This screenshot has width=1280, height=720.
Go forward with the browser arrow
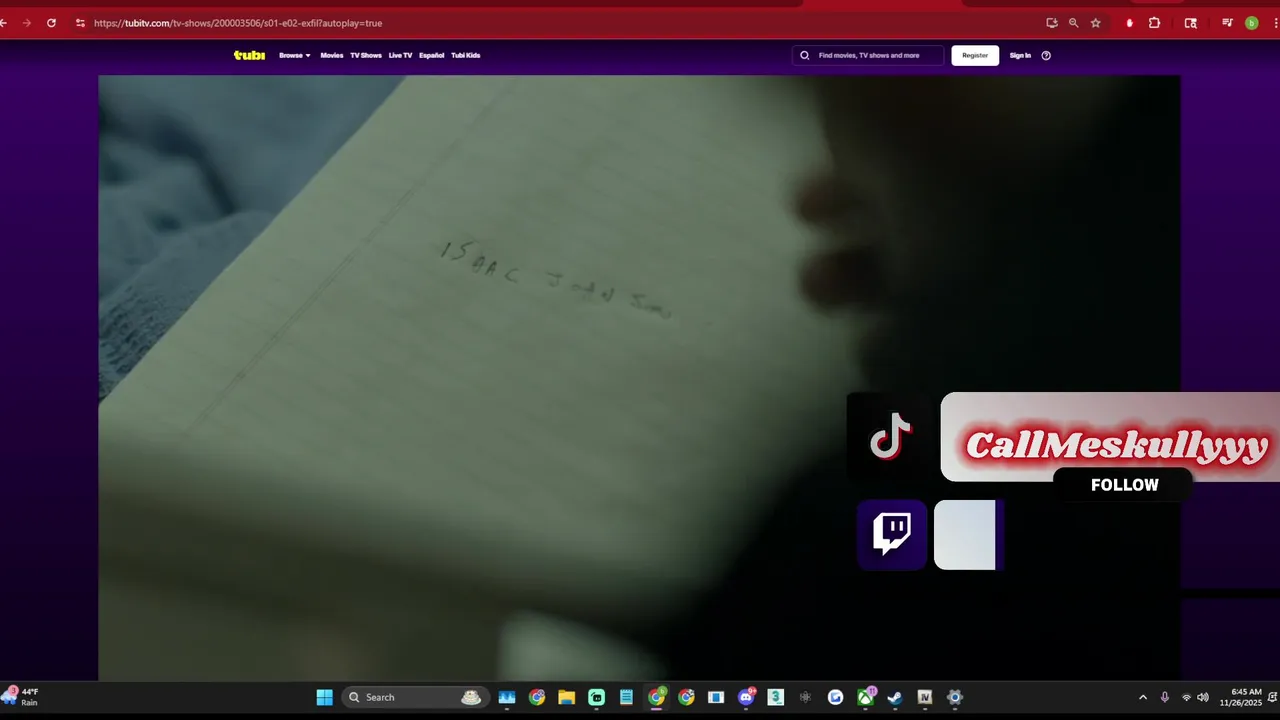tap(26, 23)
